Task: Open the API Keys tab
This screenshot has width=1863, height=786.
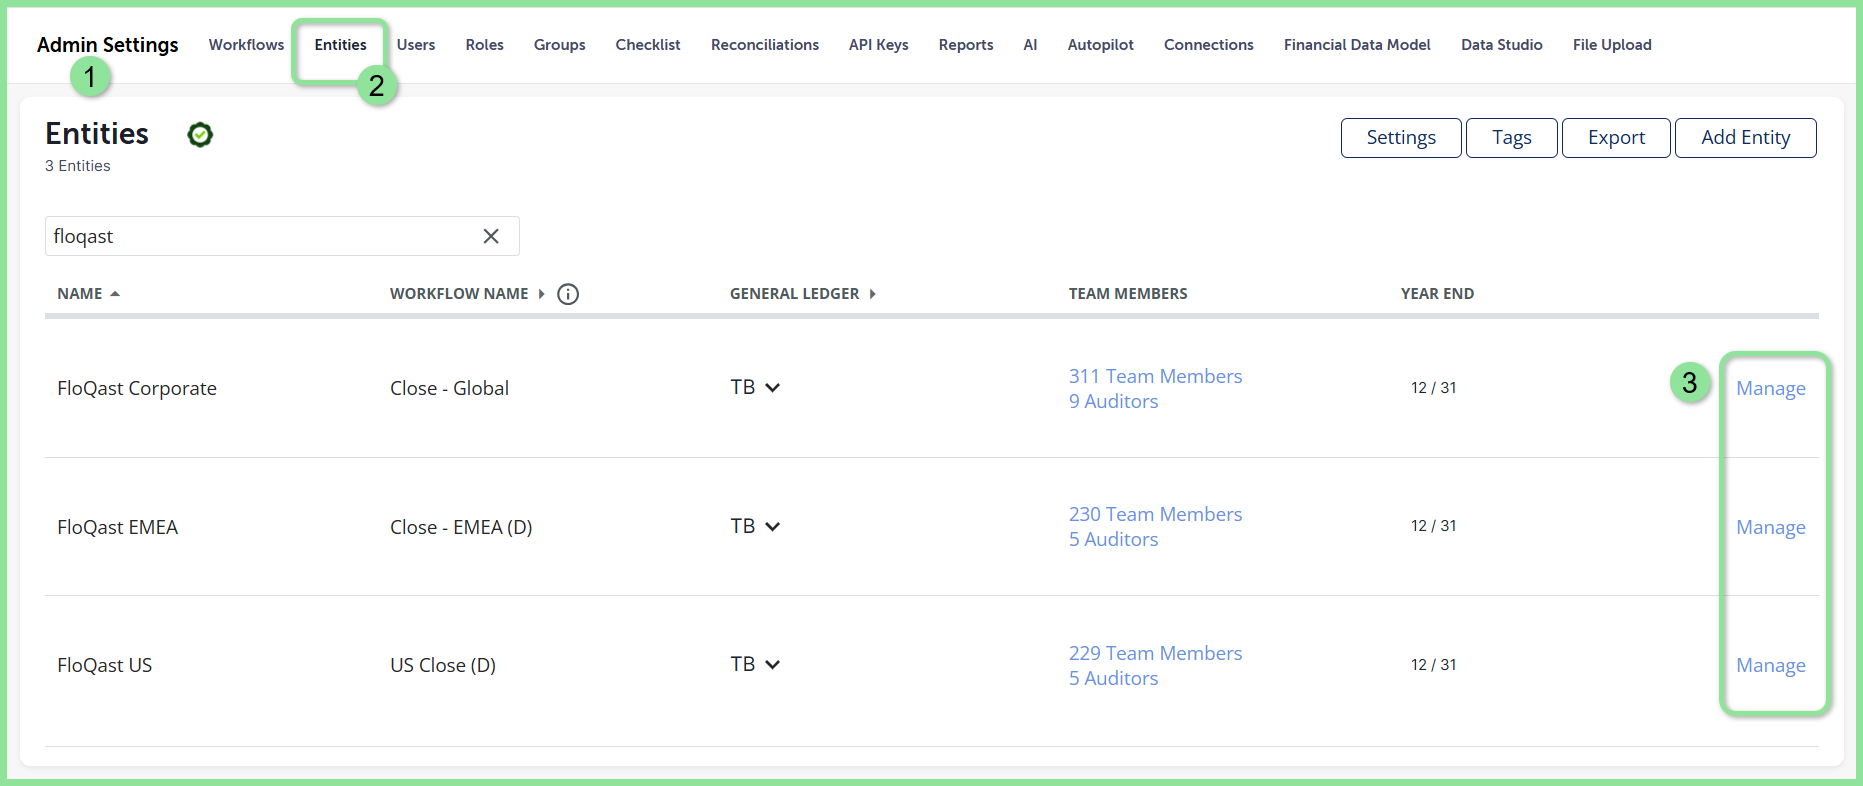Action: (x=879, y=45)
